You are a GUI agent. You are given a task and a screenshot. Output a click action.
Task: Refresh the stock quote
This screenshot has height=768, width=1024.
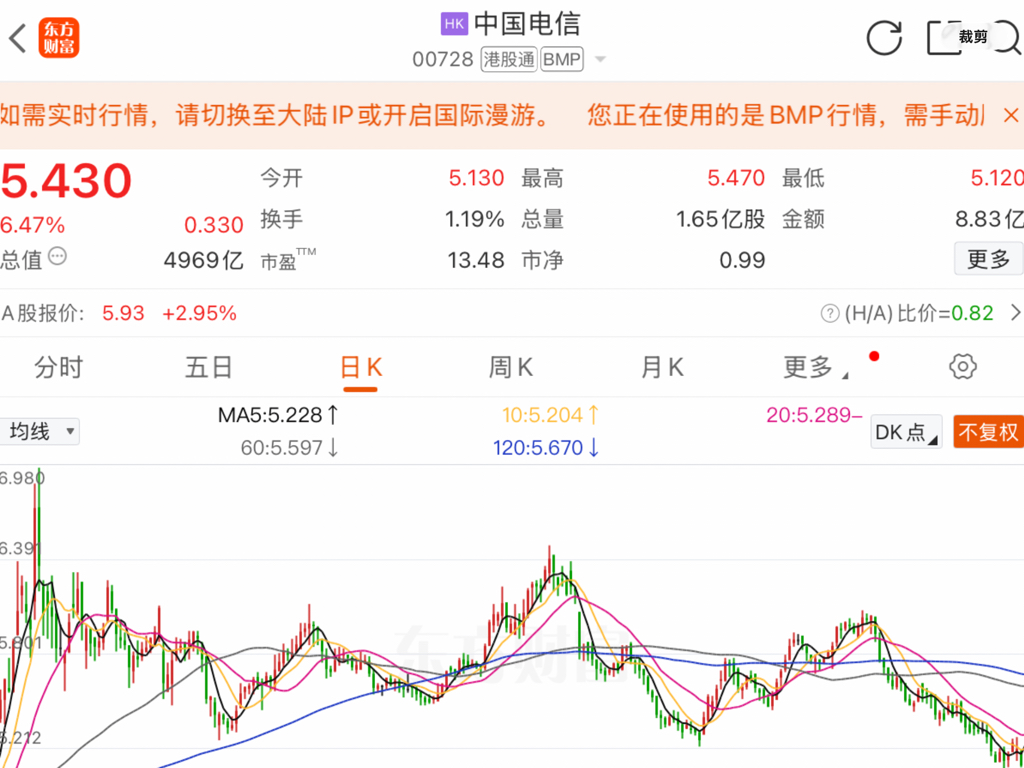tap(884, 38)
